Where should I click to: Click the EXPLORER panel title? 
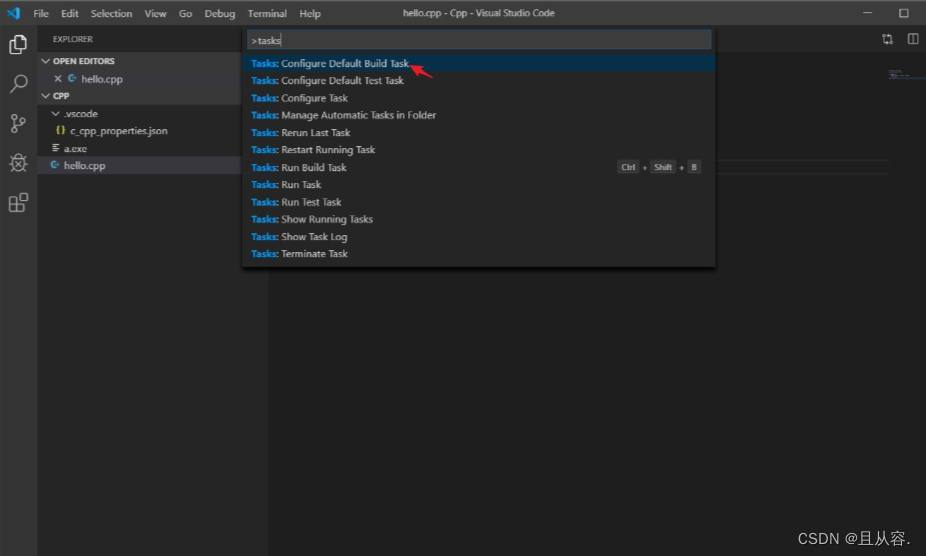point(73,39)
